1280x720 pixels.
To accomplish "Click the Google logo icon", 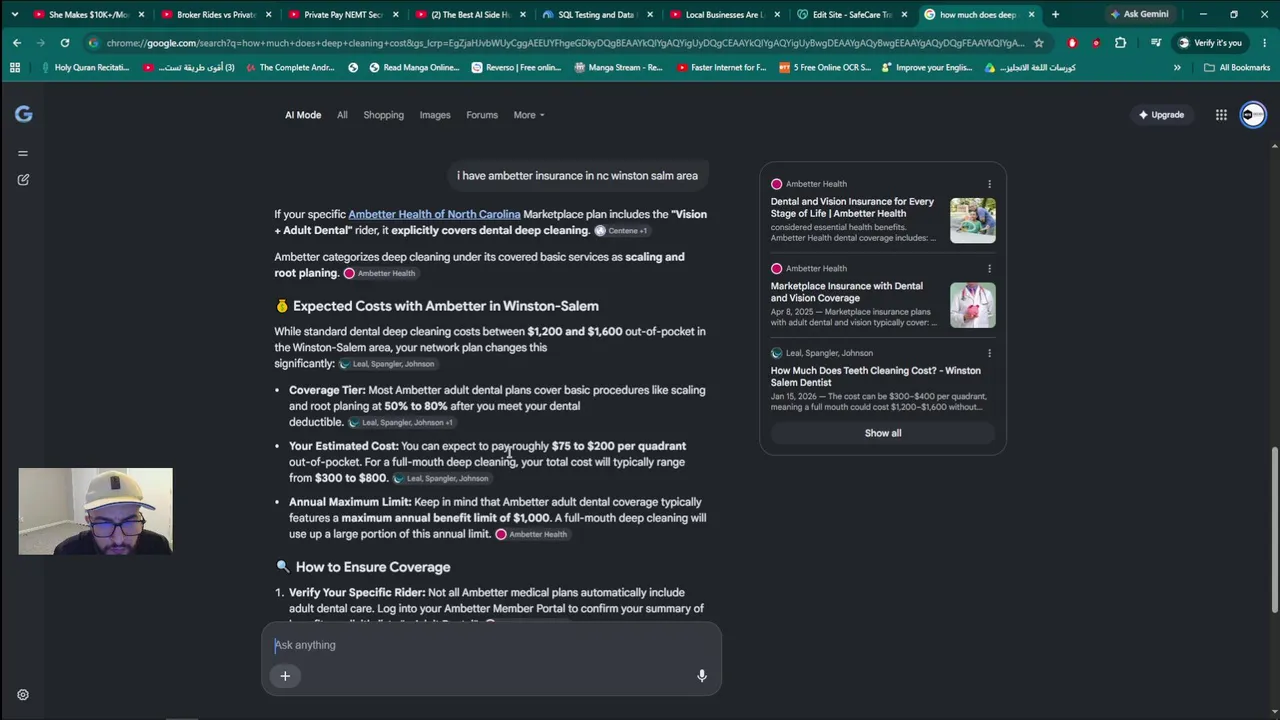I will click(23, 115).
